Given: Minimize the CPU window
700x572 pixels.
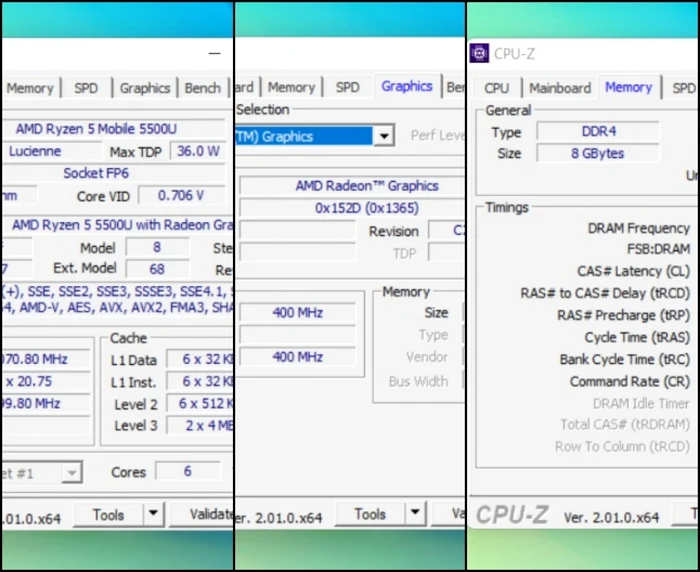Looking at the screenshot, I should click(x=215, y=53).
